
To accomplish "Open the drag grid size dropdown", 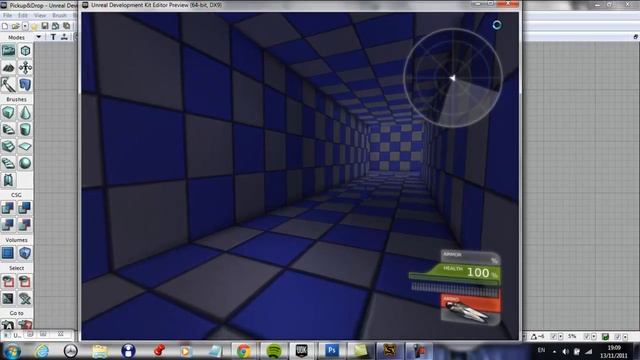I will (560, 337).
